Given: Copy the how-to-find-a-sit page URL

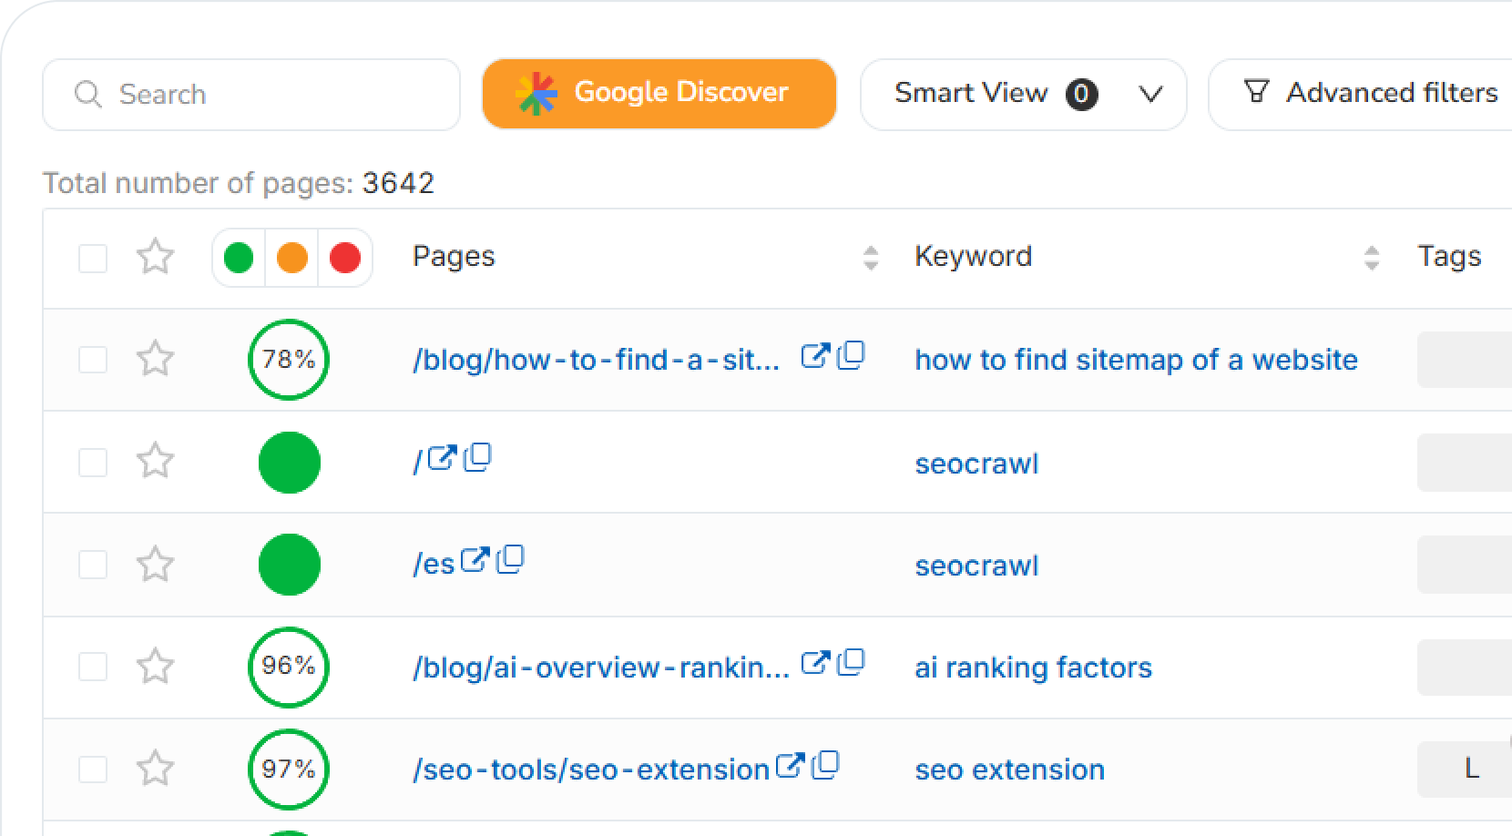Looking at the screenshot, I should click(851, 355).
